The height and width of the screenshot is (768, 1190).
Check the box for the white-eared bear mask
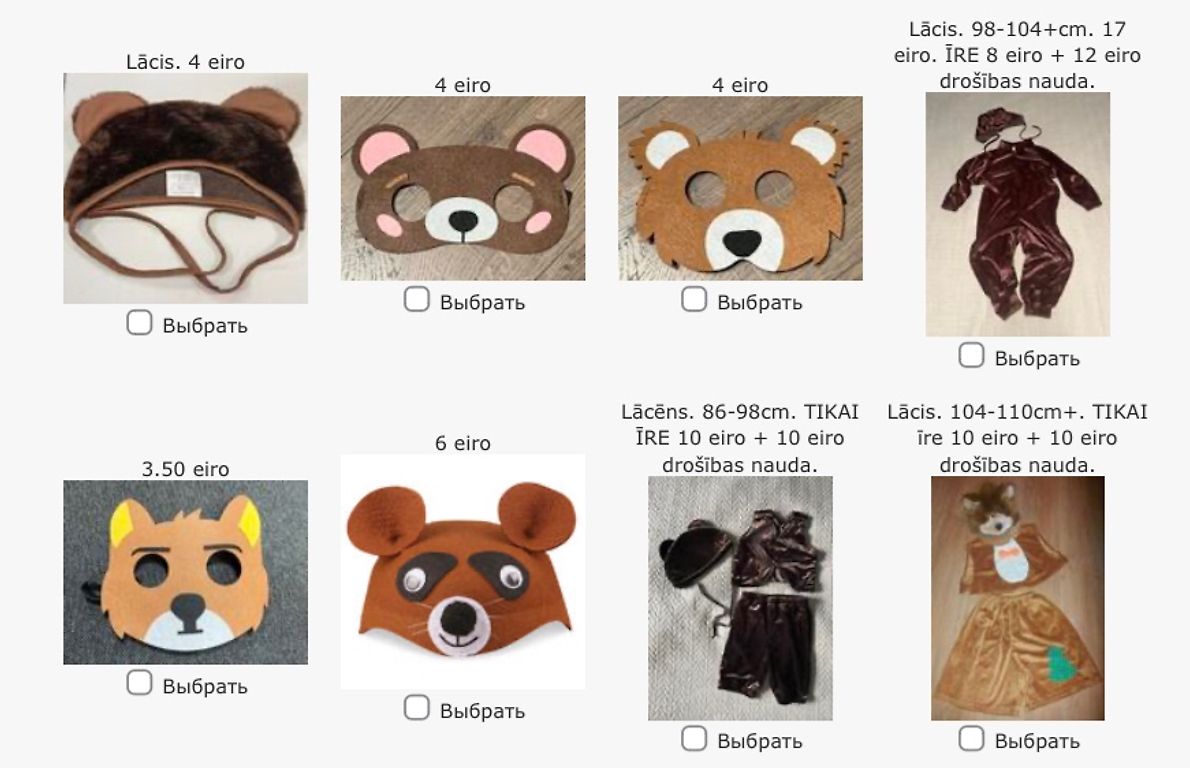[694, 299]
